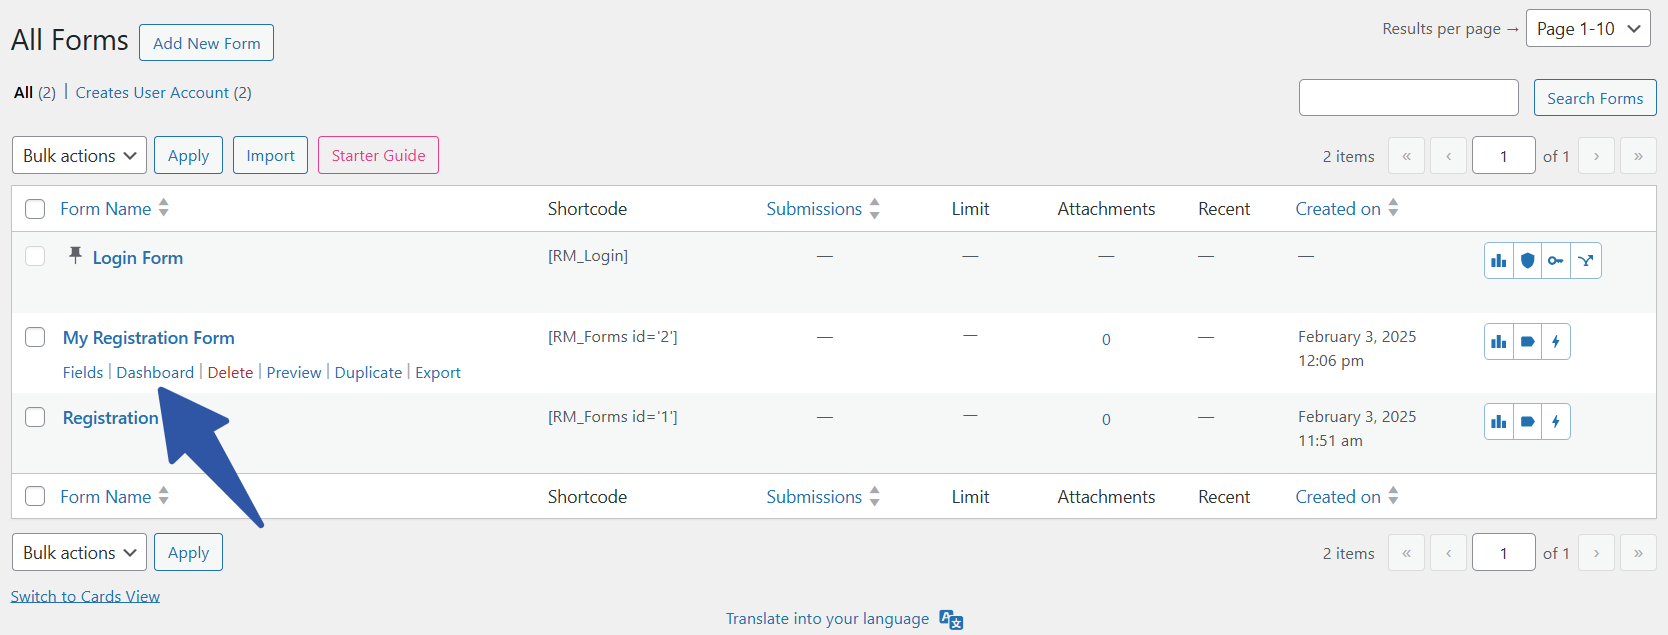
Task: Click the search forms text field
Action: pos(1408,98)
